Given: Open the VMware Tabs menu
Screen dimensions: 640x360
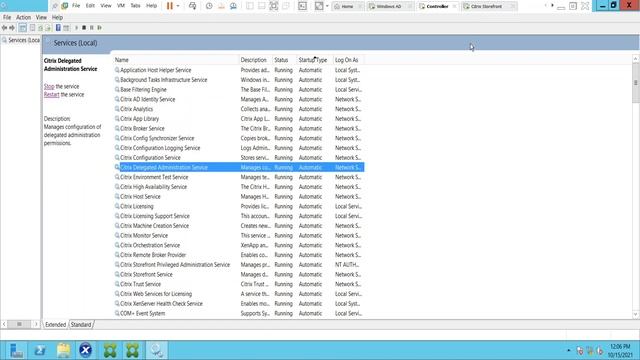Looking at the screenshot, I should click(x=135, y=6).
